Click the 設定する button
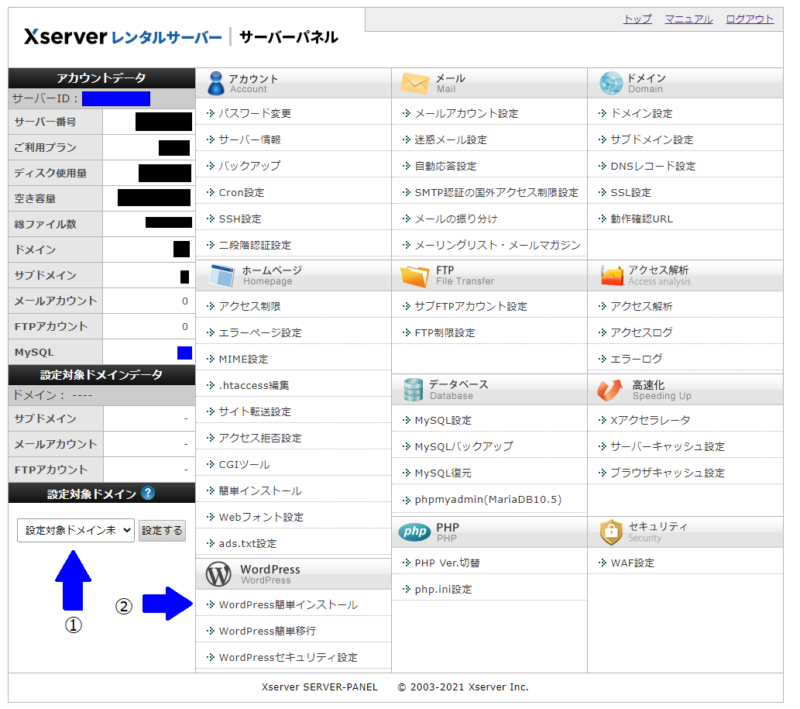Screen dimensions: 800x709 [162, 530]
